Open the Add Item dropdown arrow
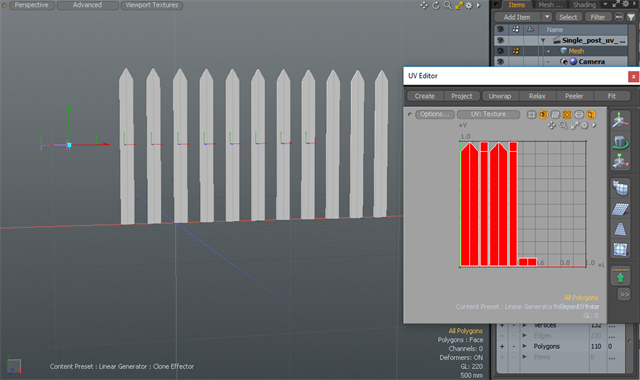The width and height of the screenshot is (640, 380). pyautogui.click(x=547, y=17)
